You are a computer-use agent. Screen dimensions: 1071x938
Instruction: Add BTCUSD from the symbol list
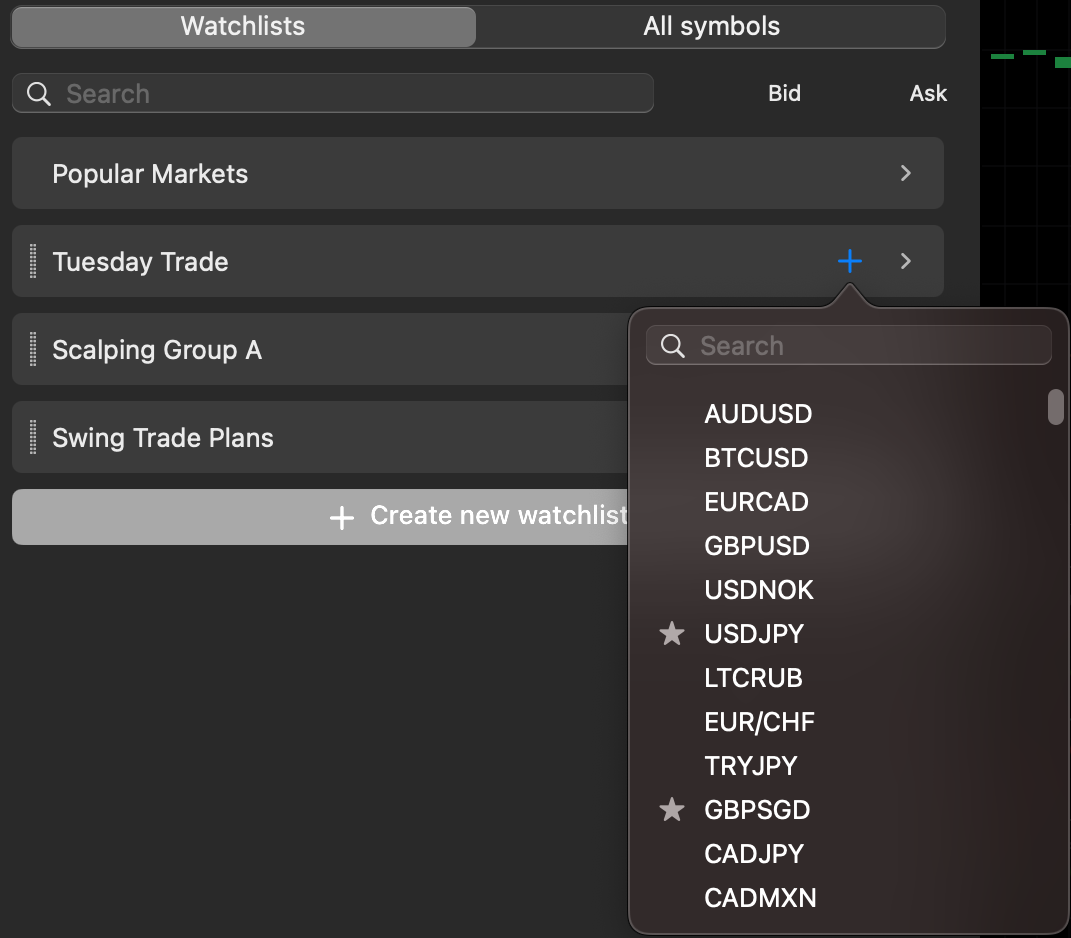pos(756,458)
